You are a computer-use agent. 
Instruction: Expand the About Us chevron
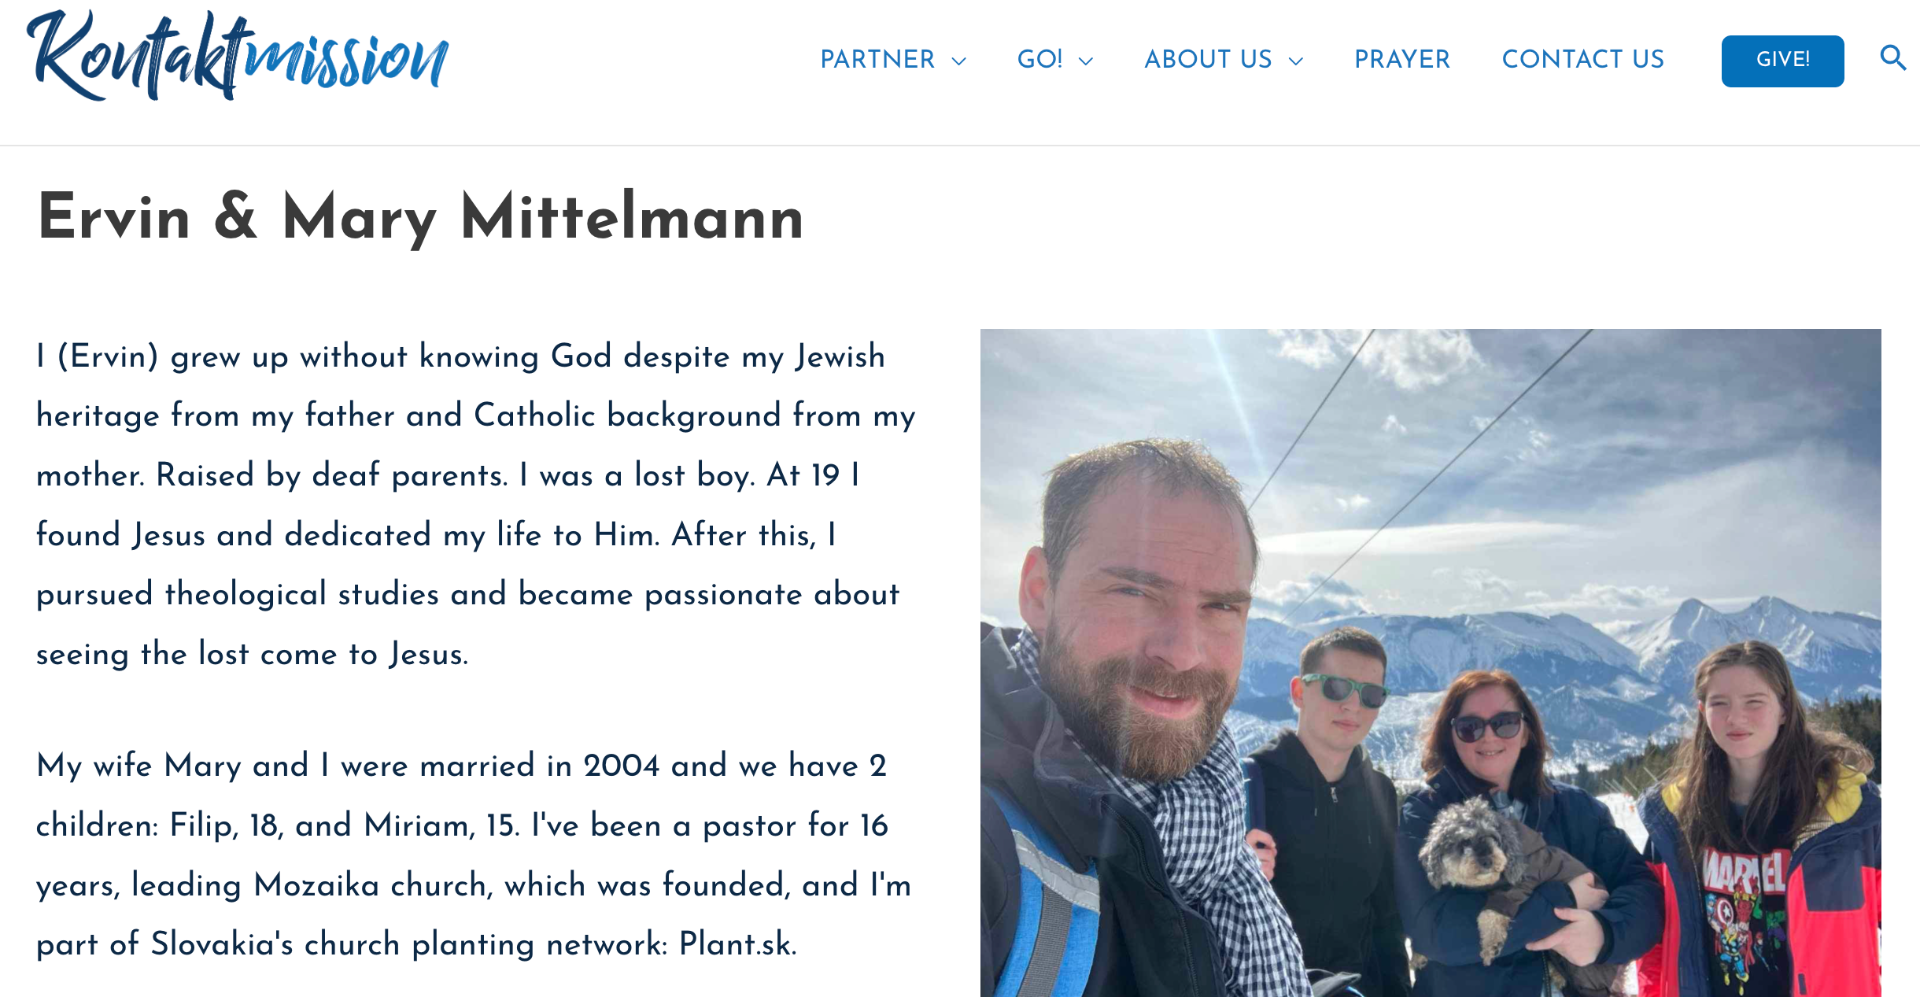pos(1296,61)
